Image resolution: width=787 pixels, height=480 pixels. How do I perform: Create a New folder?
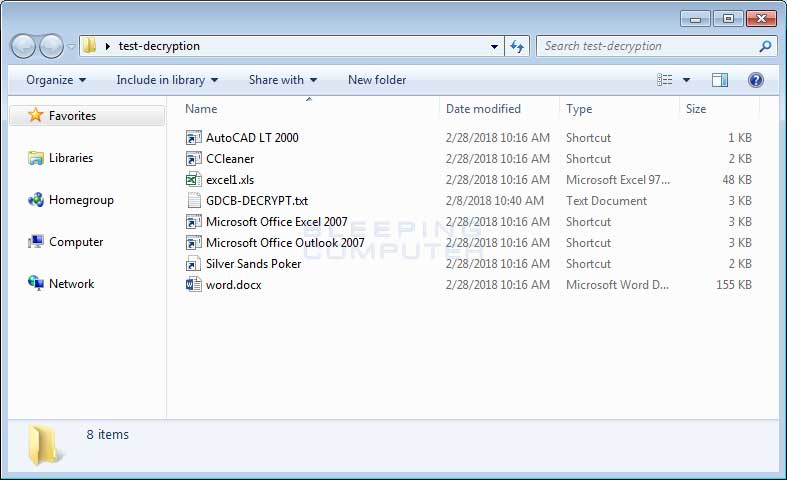click(x=377, y=80)
